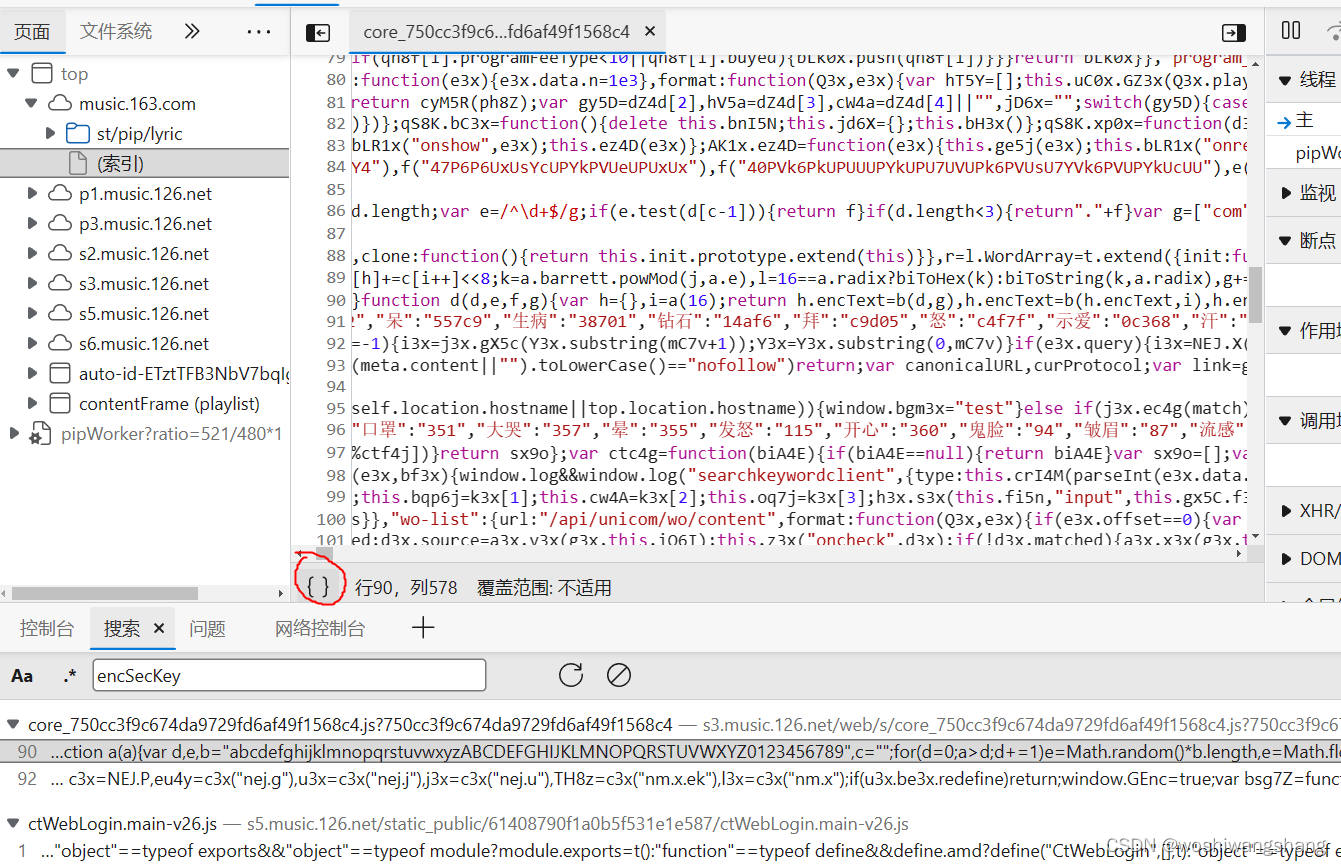Click the pretty-print curly braces button
Viewport: 1341px width, 865px height.
(319, 586)
